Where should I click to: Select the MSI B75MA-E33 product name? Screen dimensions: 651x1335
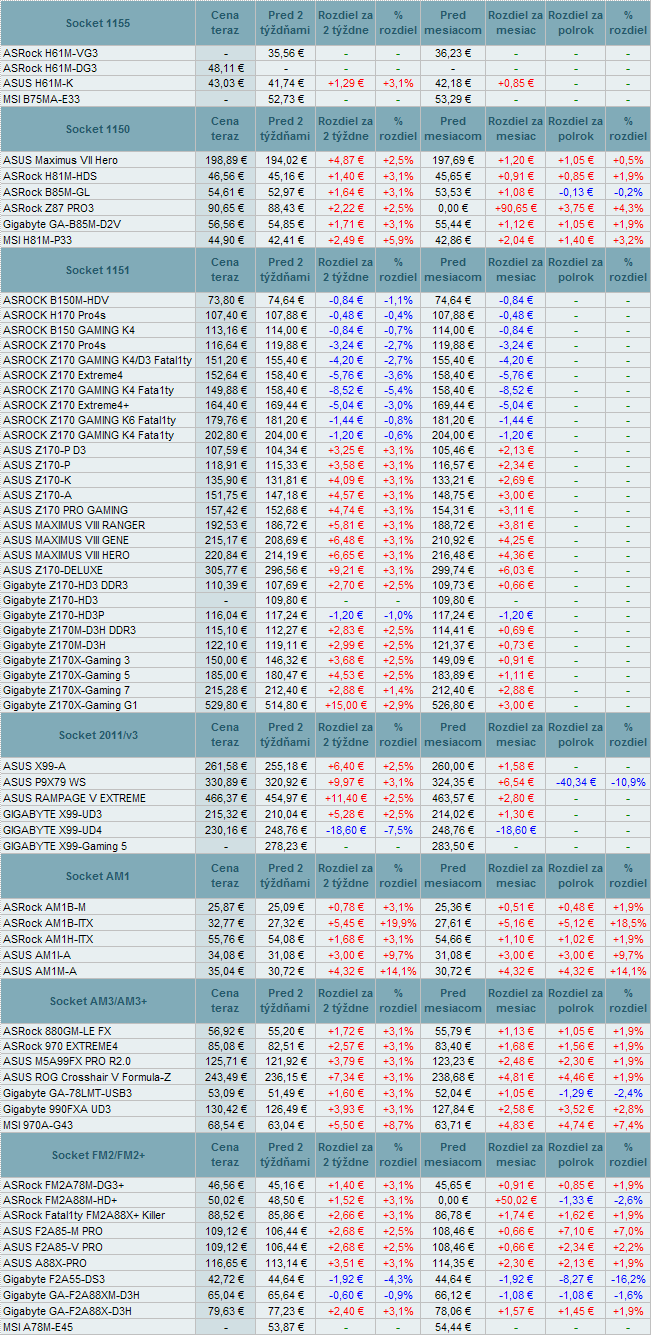[42, 99]
